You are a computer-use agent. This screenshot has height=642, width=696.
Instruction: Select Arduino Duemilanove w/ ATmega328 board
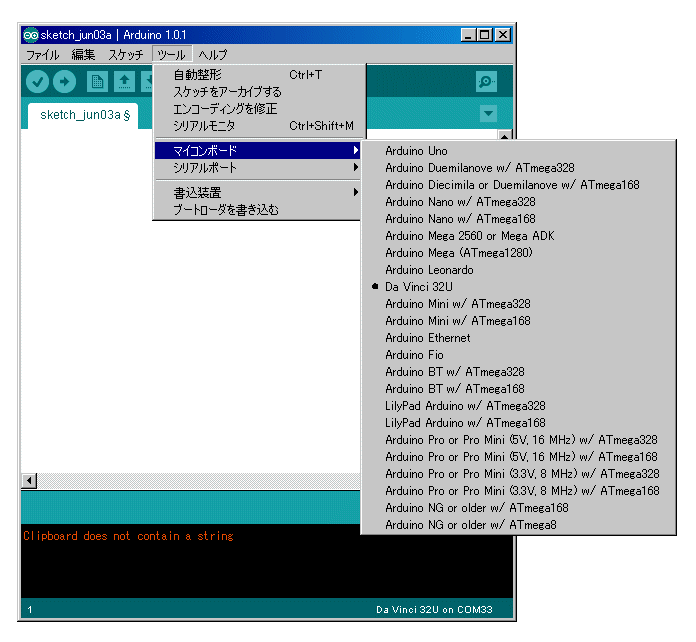pyautogui.click(x=518, y=168)
